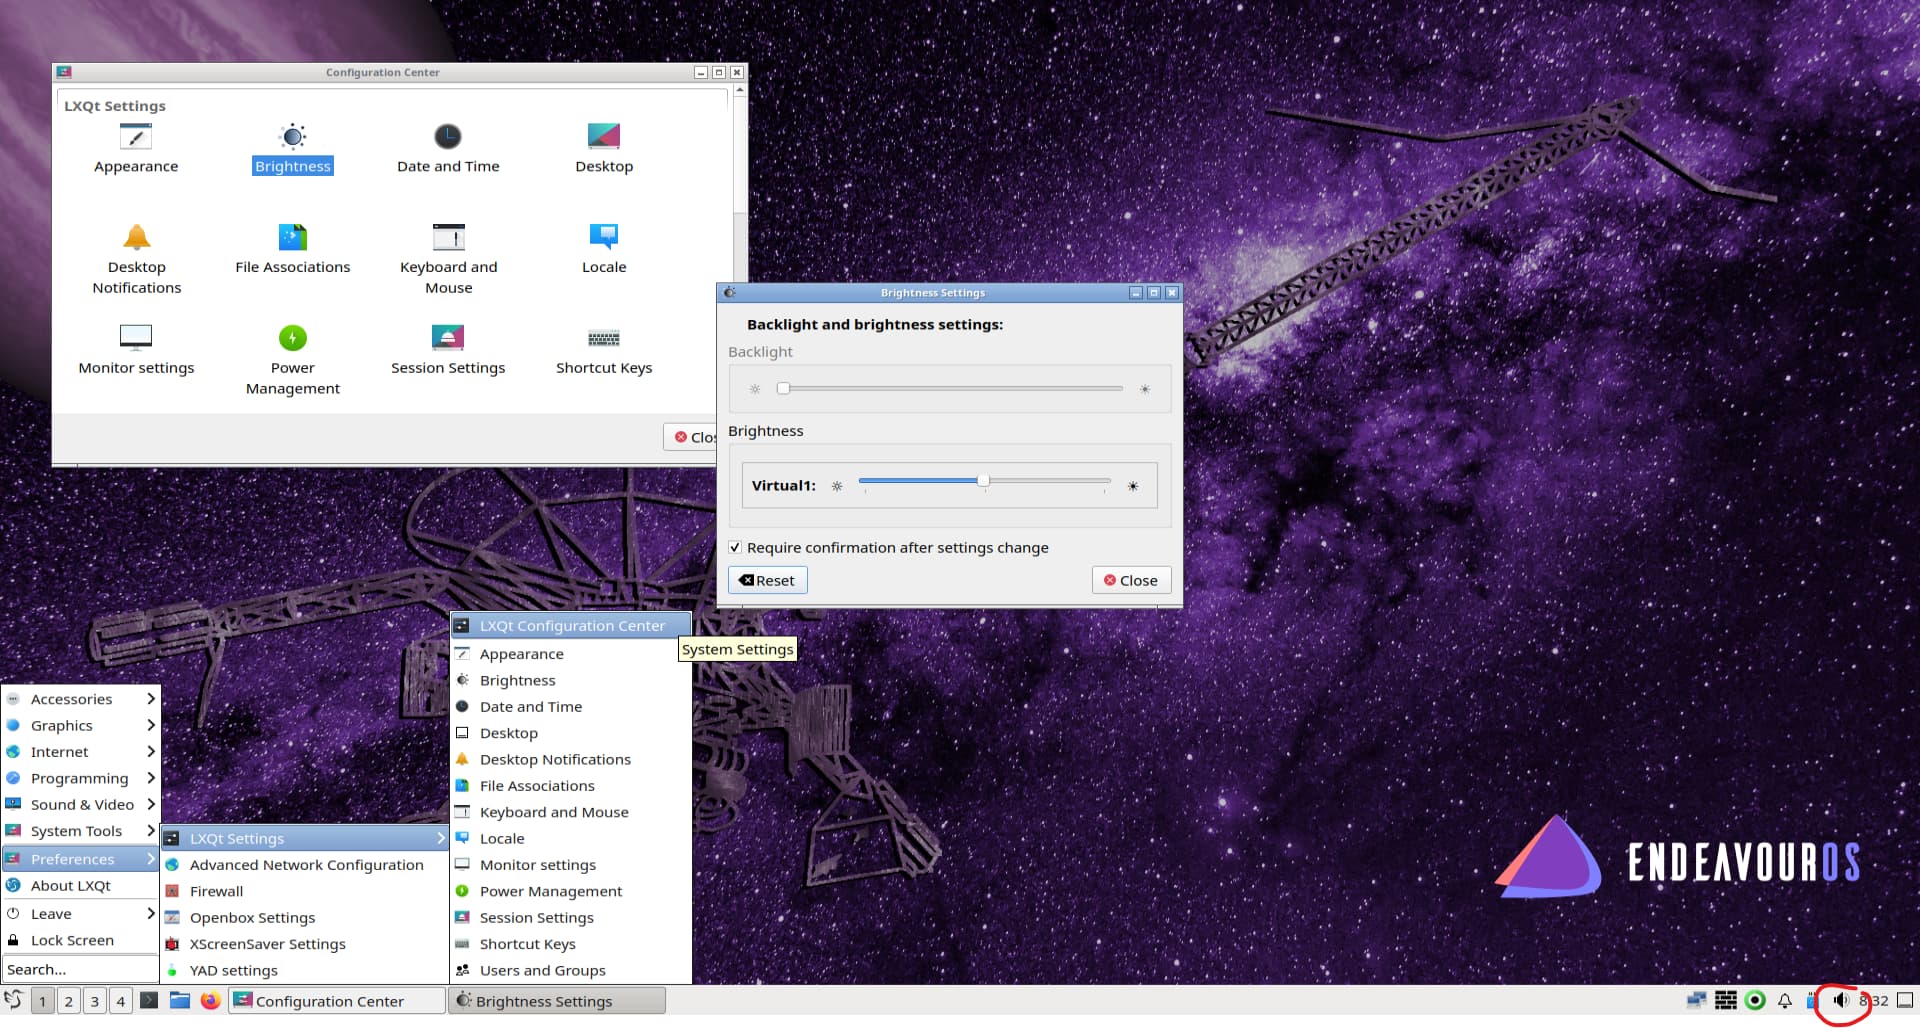Switch to Configuration Center taskbar button
1920x1028 pixels.
tap(337, 1001)
